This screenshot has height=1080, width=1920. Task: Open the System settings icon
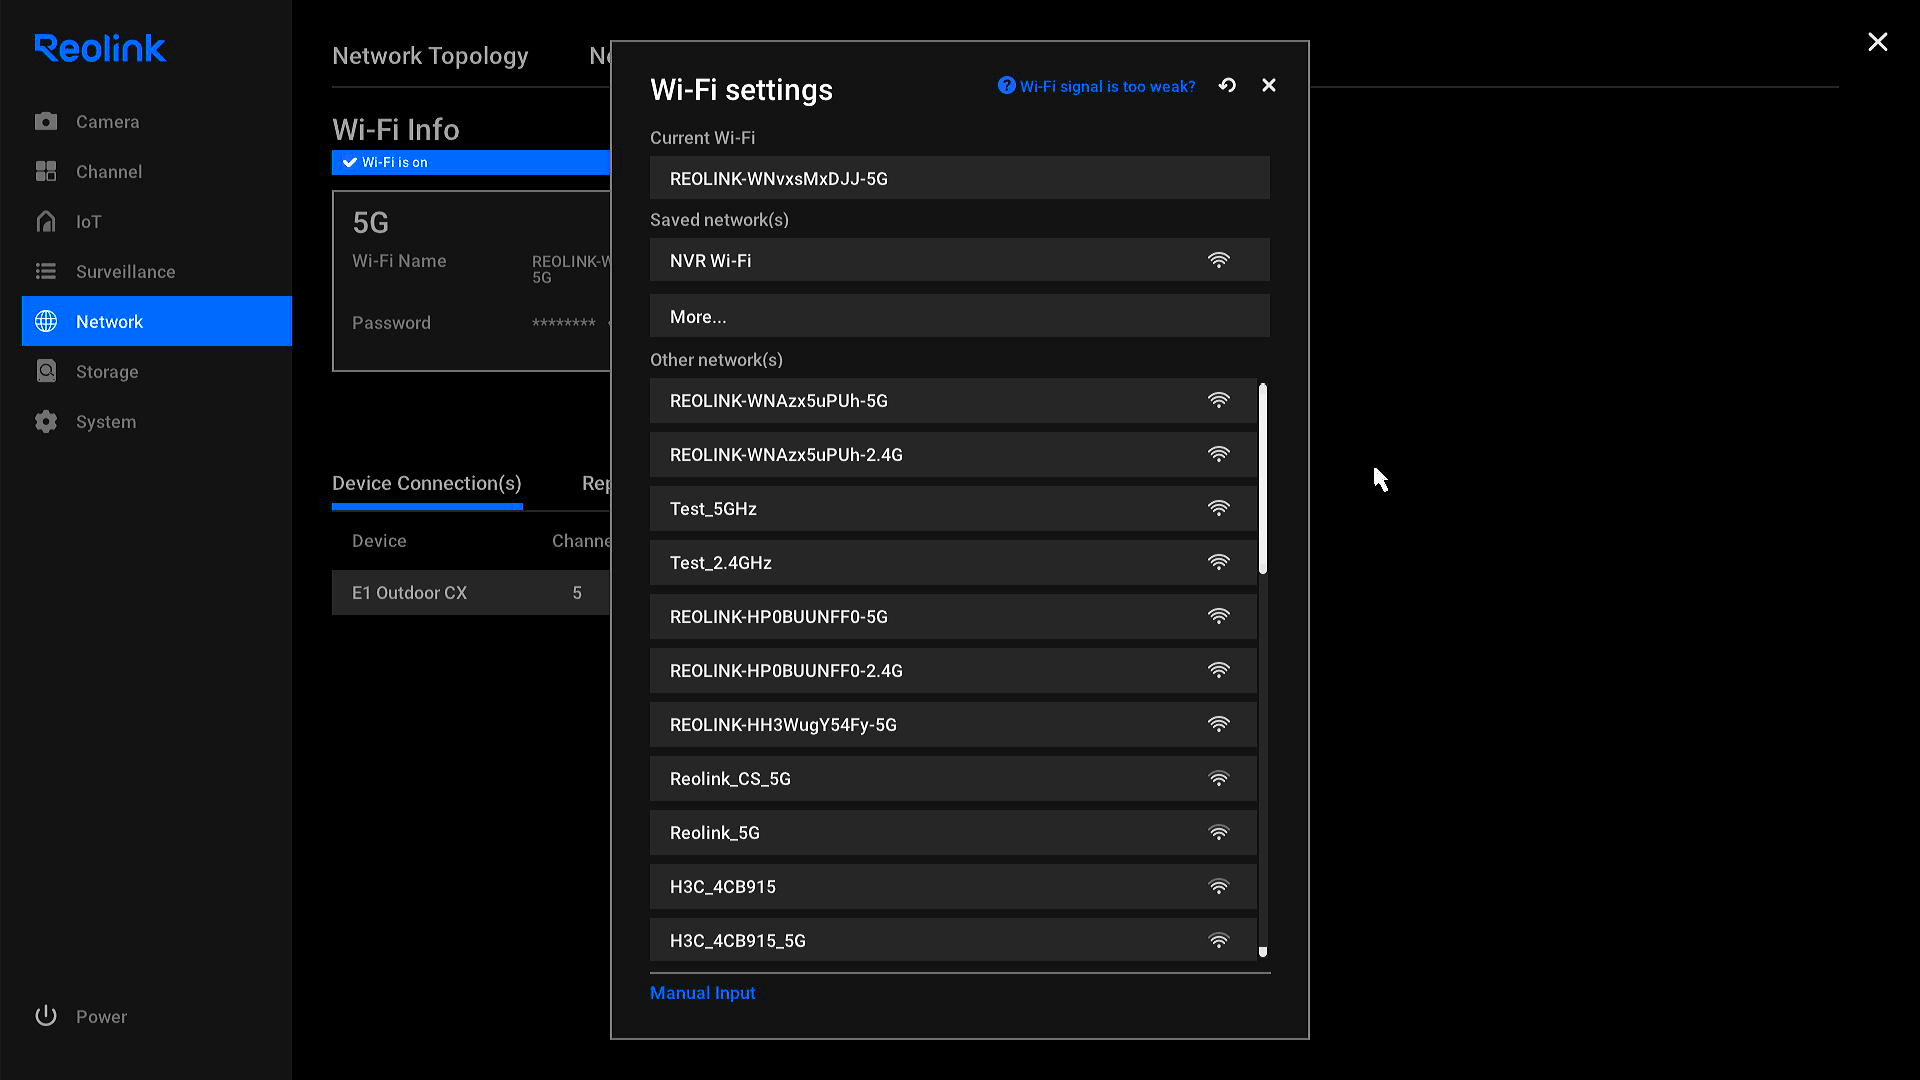tap(46, 421)
